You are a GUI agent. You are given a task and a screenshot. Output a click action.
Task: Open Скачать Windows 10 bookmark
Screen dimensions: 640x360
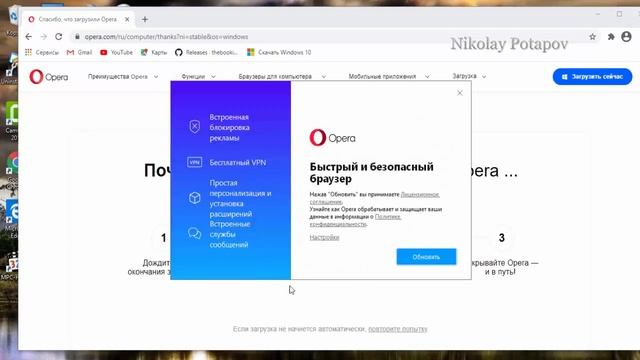click(279, 52)
